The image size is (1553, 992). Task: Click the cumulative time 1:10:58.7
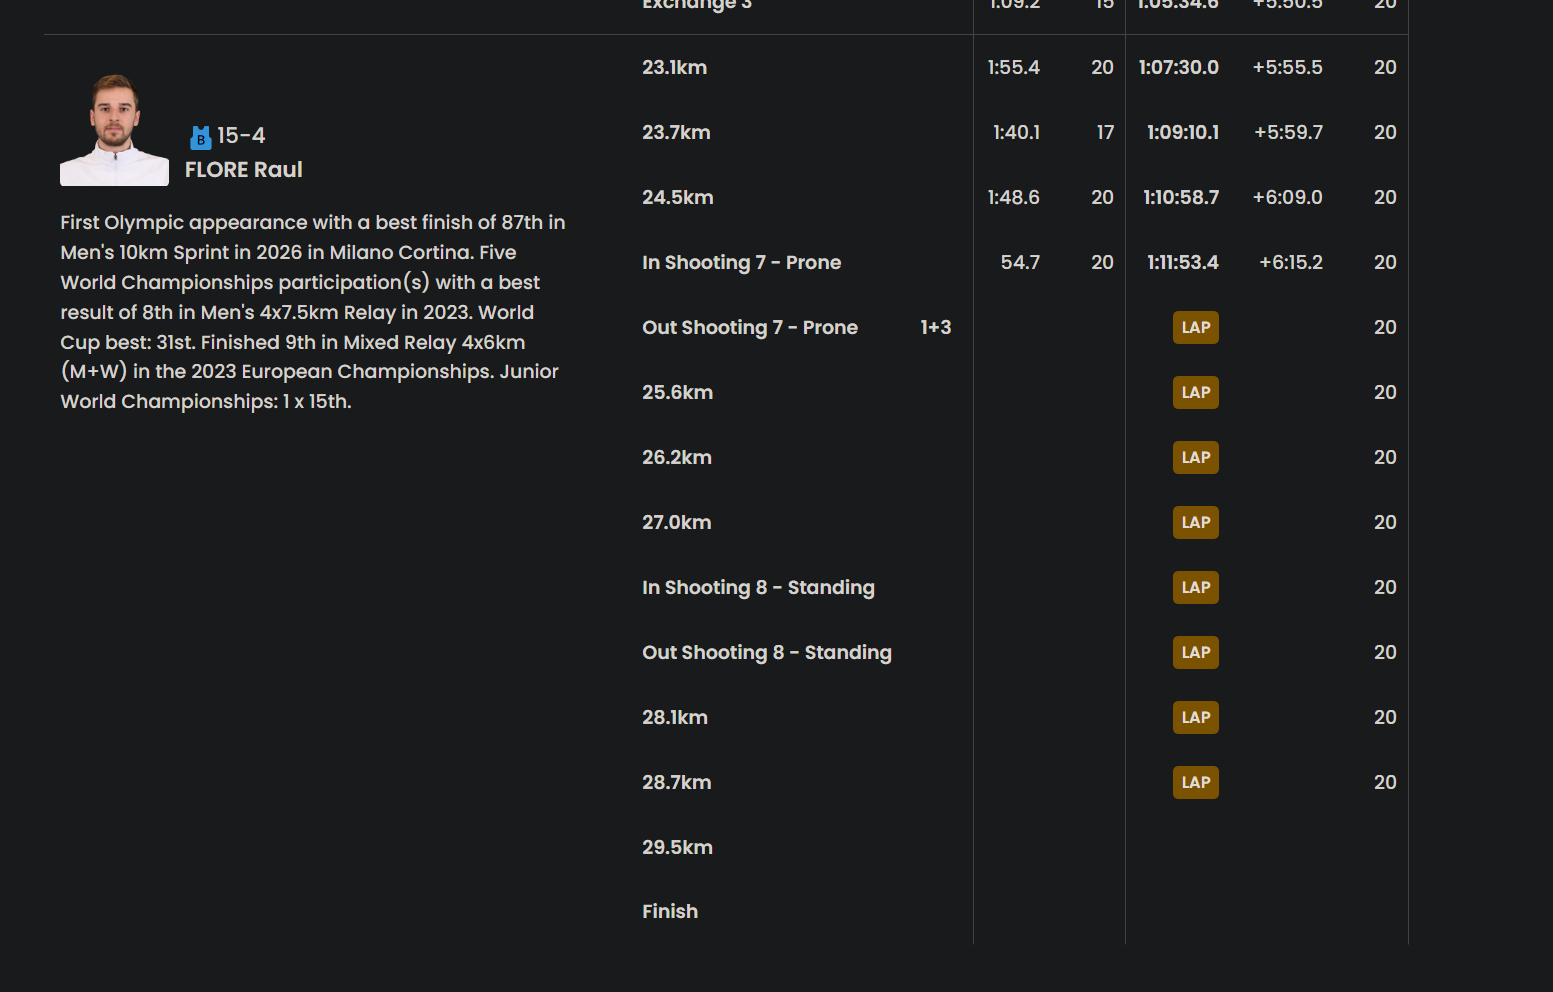(1181, 198)
